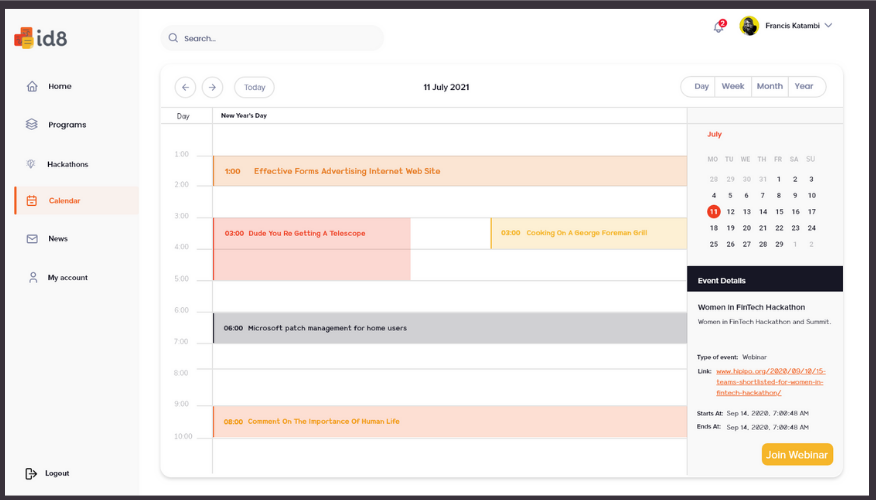Click the Today button
The image size is (876, 500).
click(254, 87)
